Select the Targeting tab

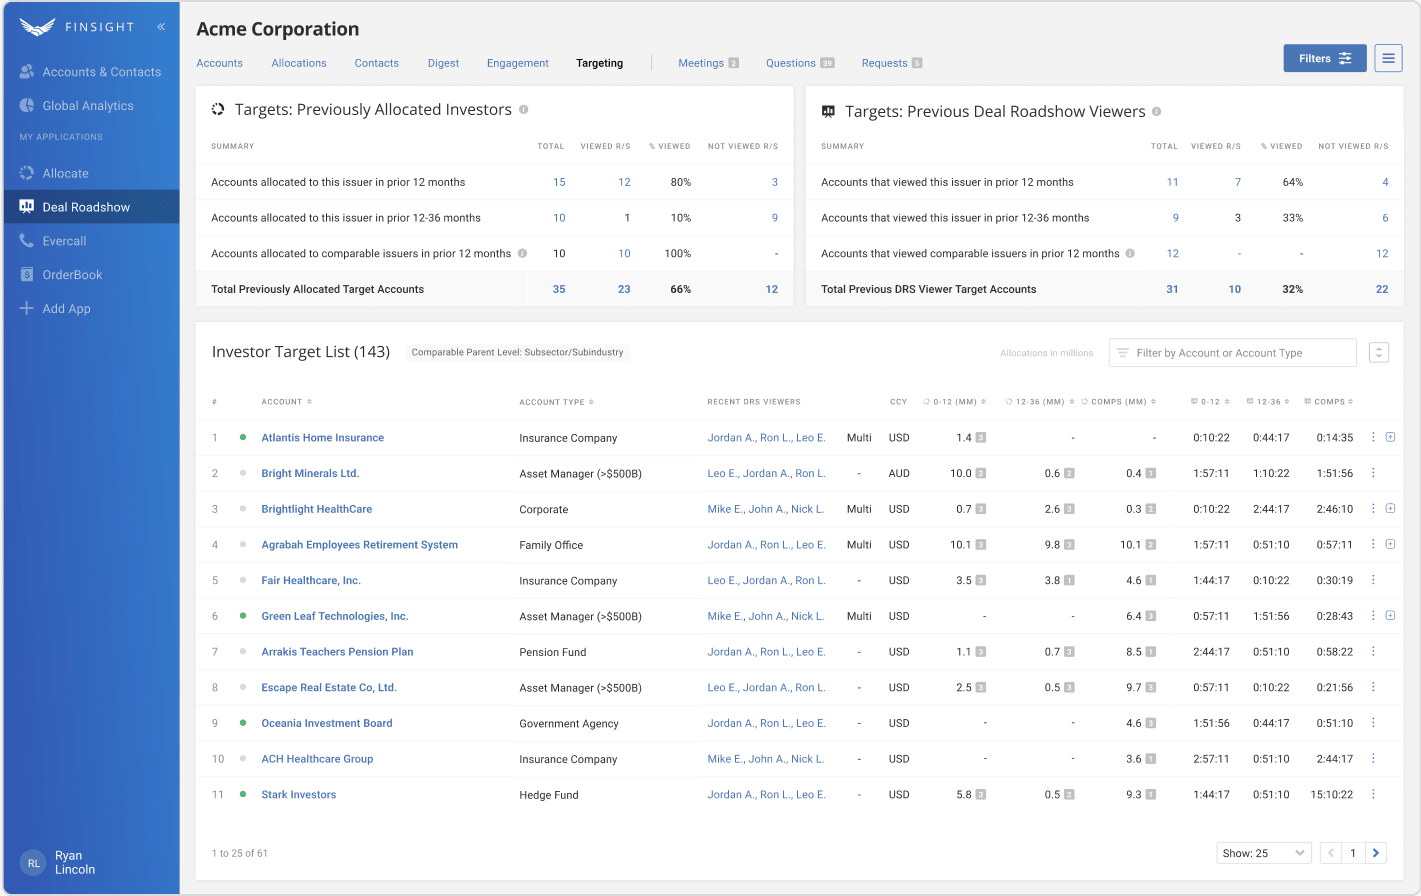point(599,63)
